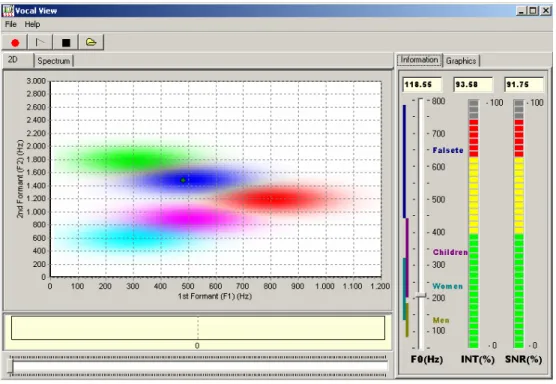Open the File menu
Image resolution: width=556 pixels, height=384 pixels.
[11, 24]
